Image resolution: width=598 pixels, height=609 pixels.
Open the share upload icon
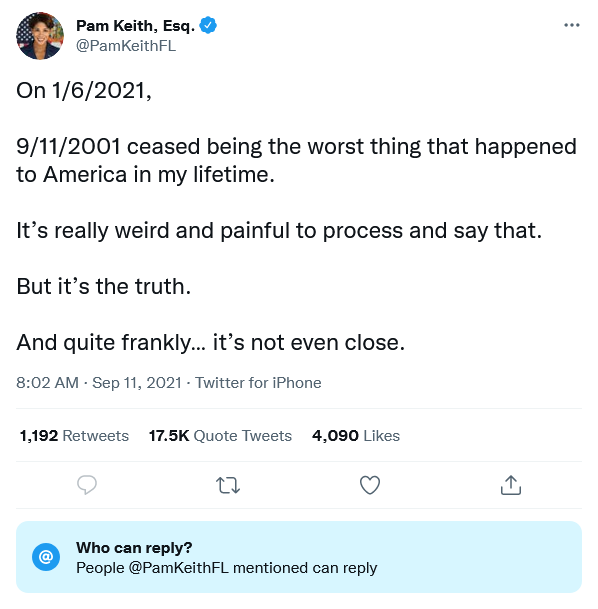coord(511,485)
